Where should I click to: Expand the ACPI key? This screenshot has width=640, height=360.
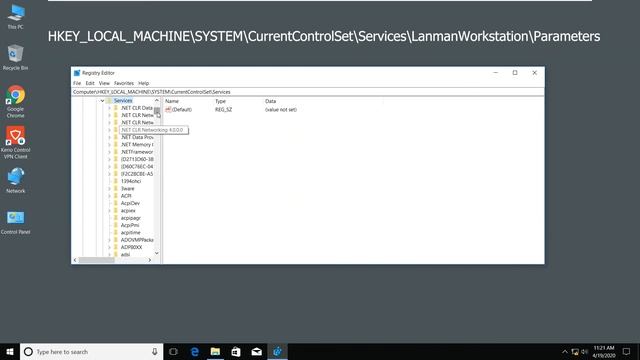109,196
